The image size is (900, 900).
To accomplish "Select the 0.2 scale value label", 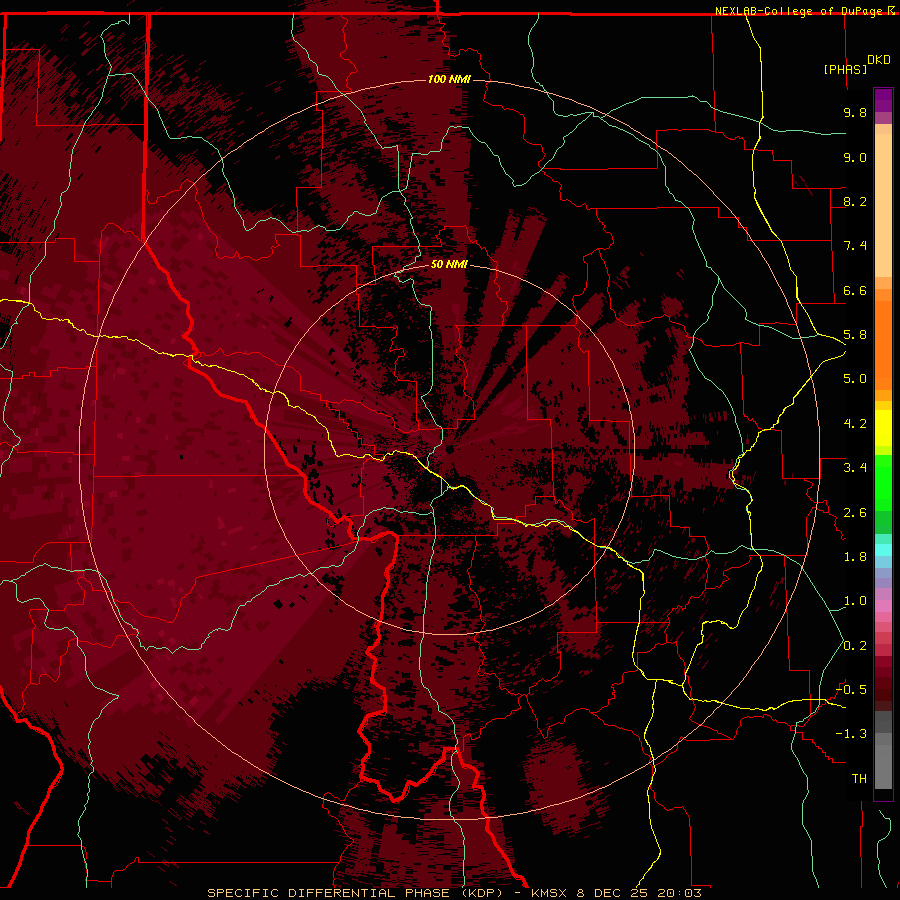I will click(x=855, y=646).
